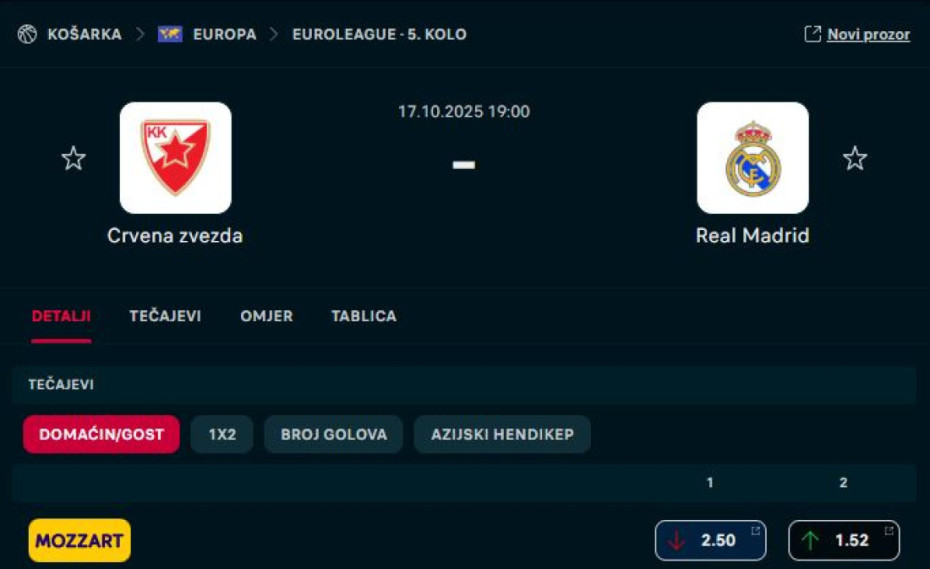Switch to the TABLICA tab
930x569 pixels.
click(x=364, y=316)
